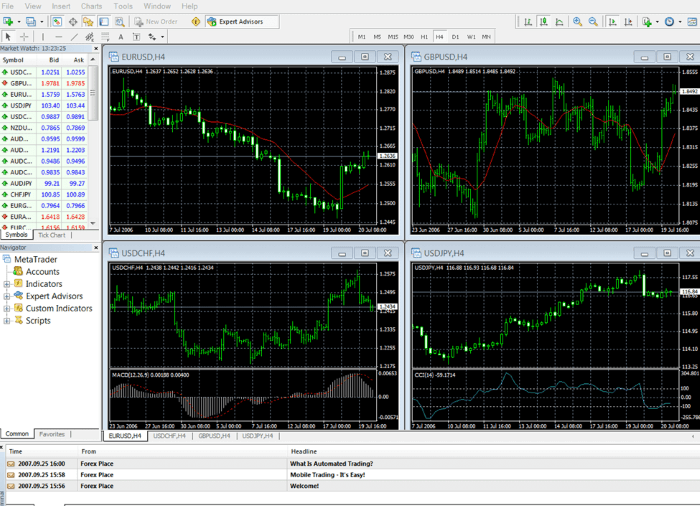The width and height of the screenshot is (700, 506).
Task: Select the AUDJPY row in Market Watch
Action: 44,184
